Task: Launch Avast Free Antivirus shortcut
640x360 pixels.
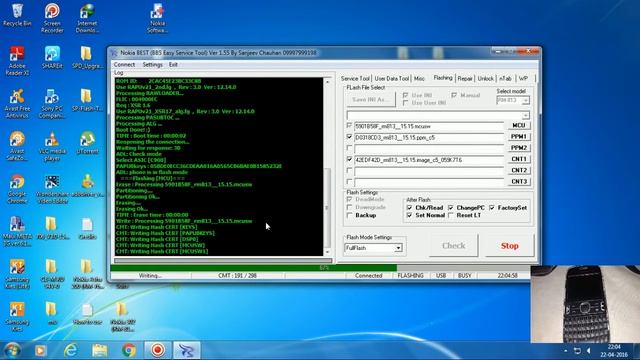Action: [x=17, y=103]
